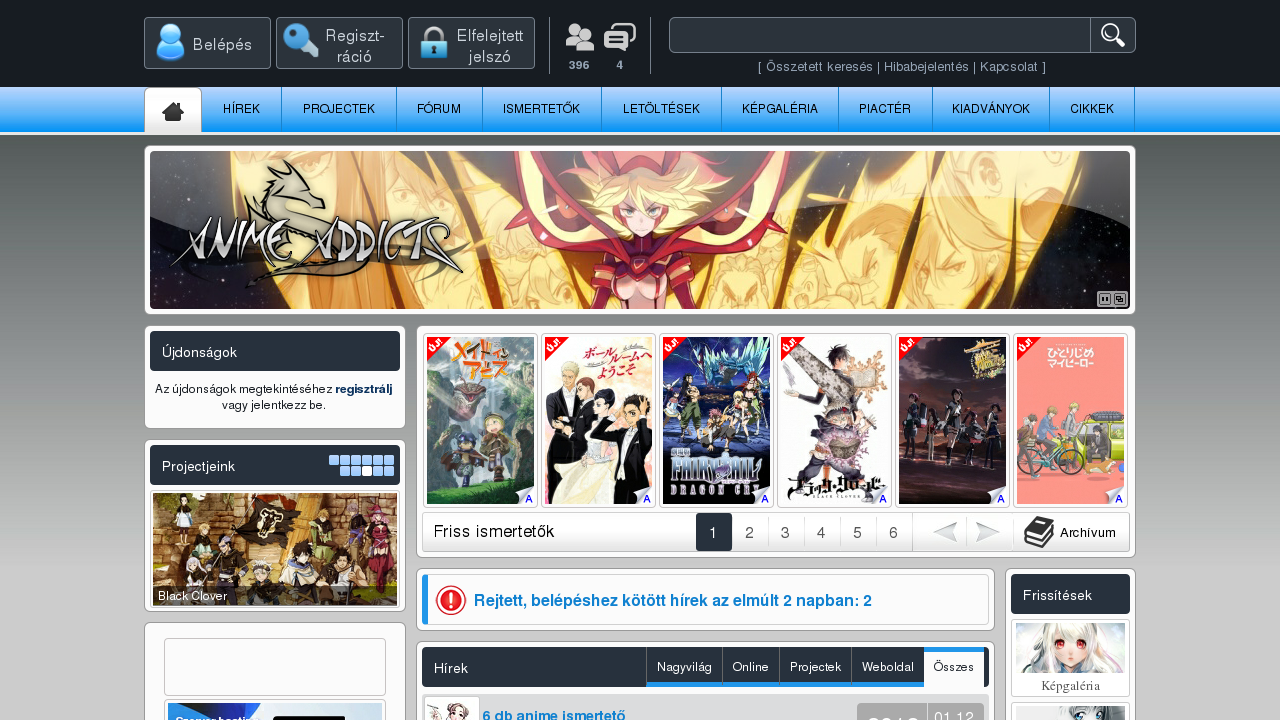Open the FÓRUM menu
1280x720 pixels.
439,109
